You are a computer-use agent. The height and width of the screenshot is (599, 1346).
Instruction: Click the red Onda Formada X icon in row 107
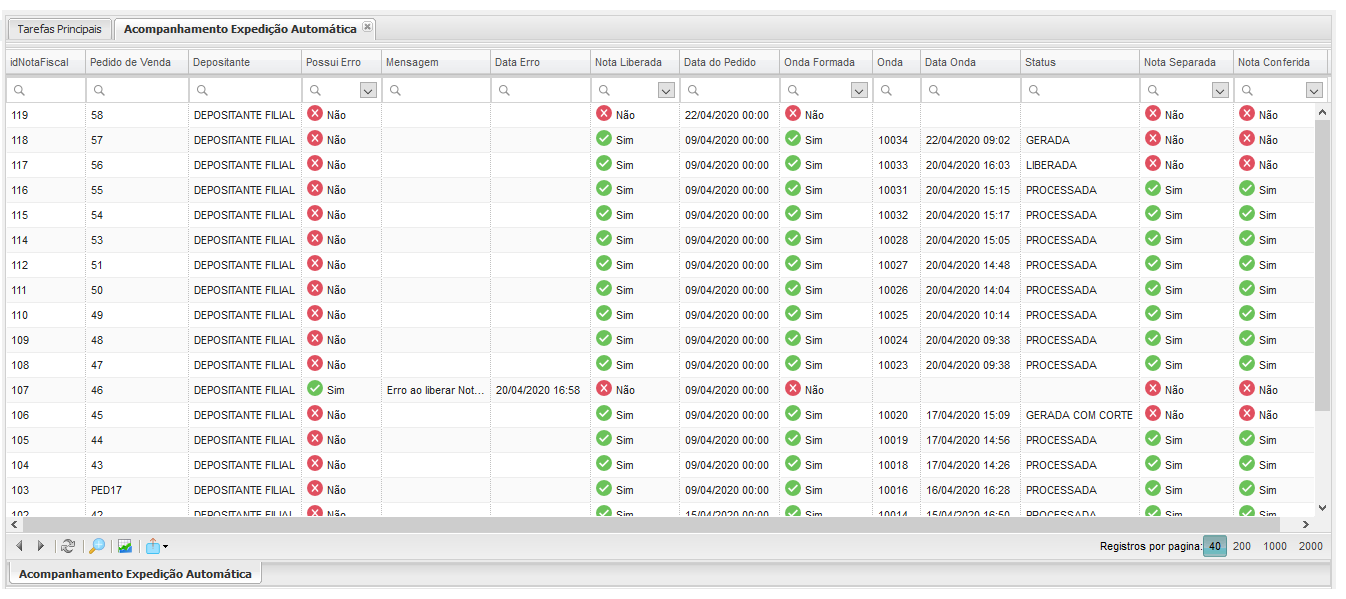[792, 388]
